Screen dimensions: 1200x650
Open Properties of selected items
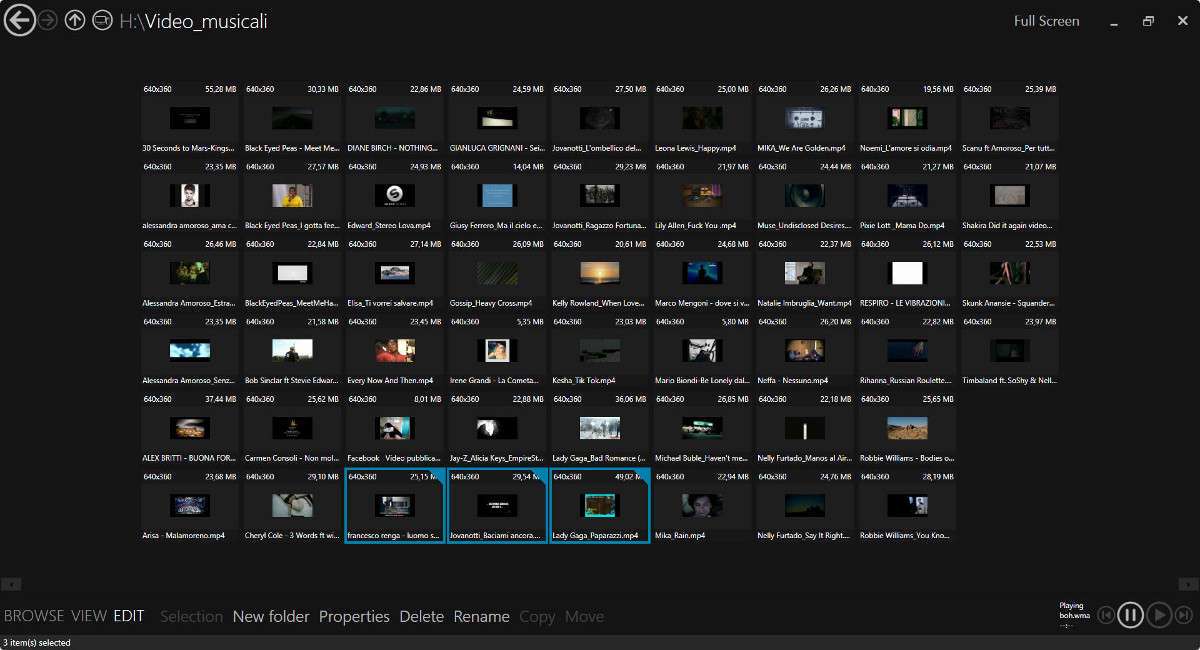point(354,617)
